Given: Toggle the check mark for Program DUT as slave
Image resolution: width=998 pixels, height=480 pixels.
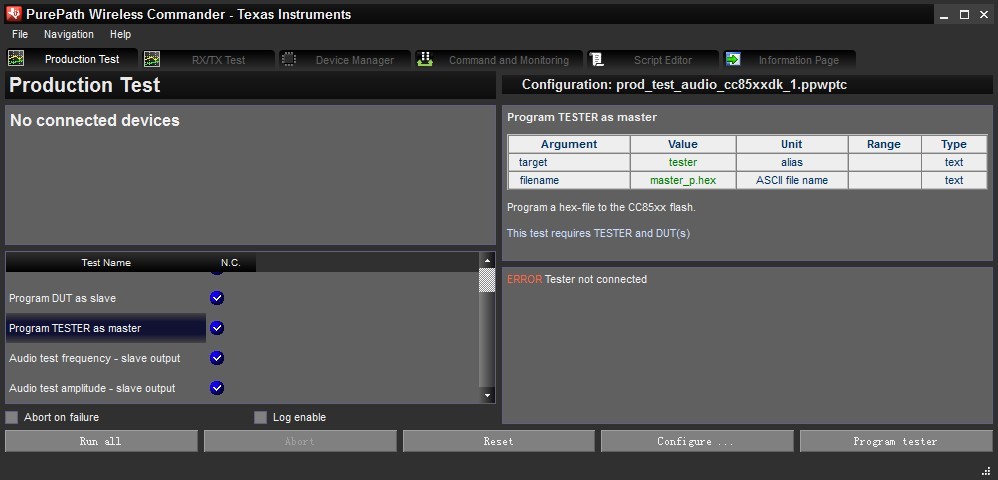Looking at the screenshot, I should point(217,298).
